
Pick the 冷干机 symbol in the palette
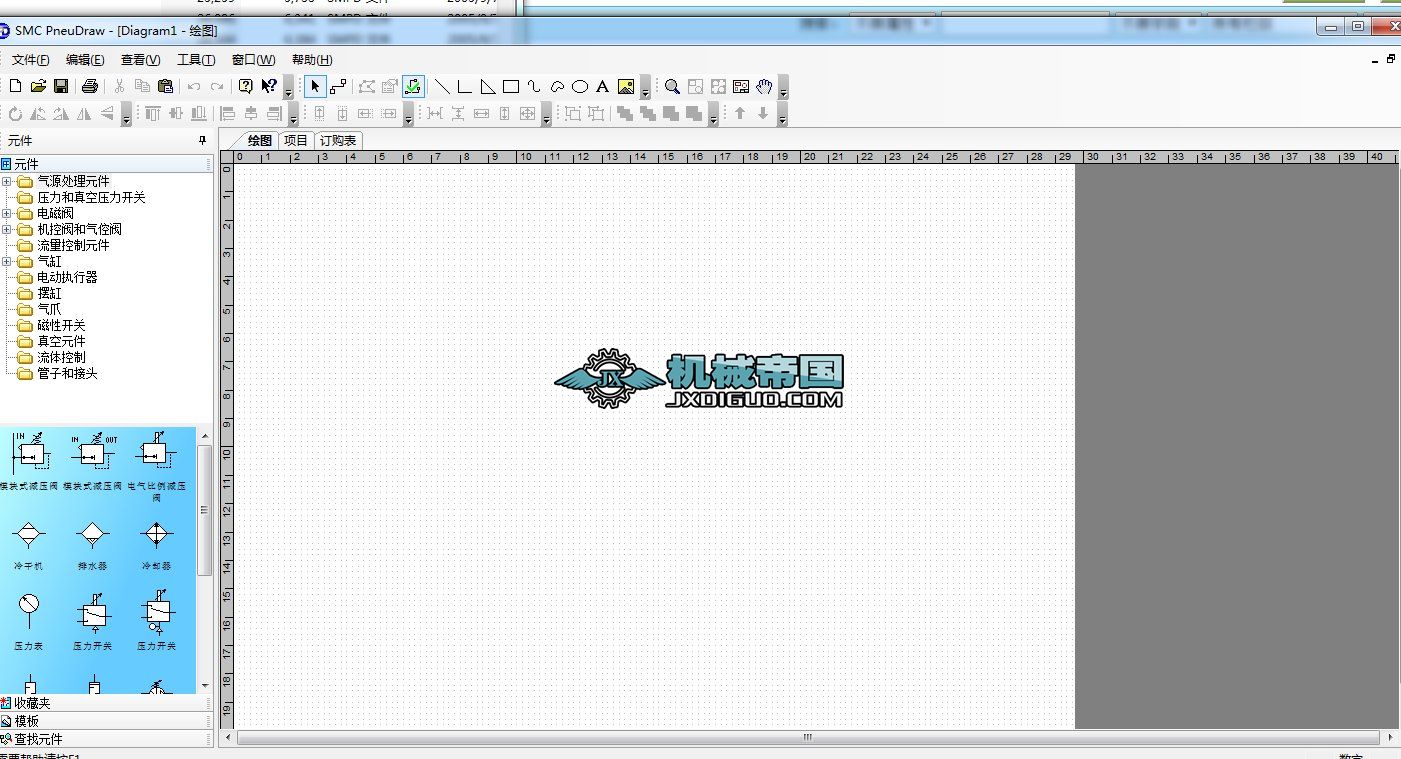click(29, 546)
